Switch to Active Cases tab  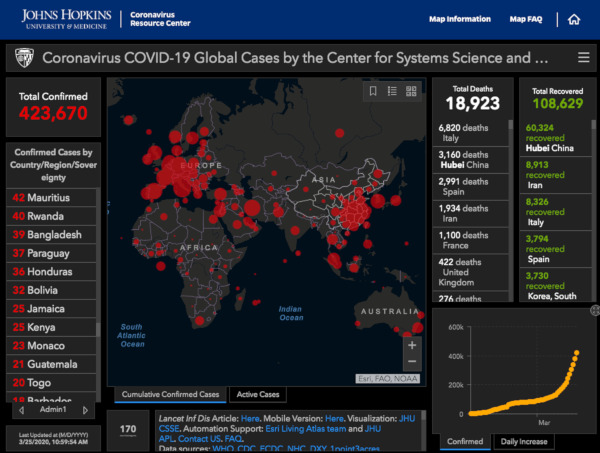coord(258,394)
